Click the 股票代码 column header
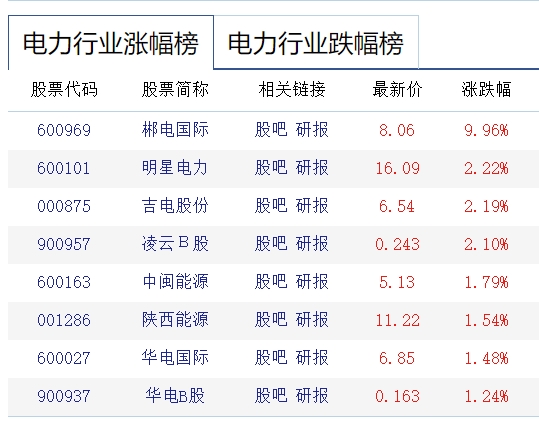The image size is (539, 425). tap(64, 89)
